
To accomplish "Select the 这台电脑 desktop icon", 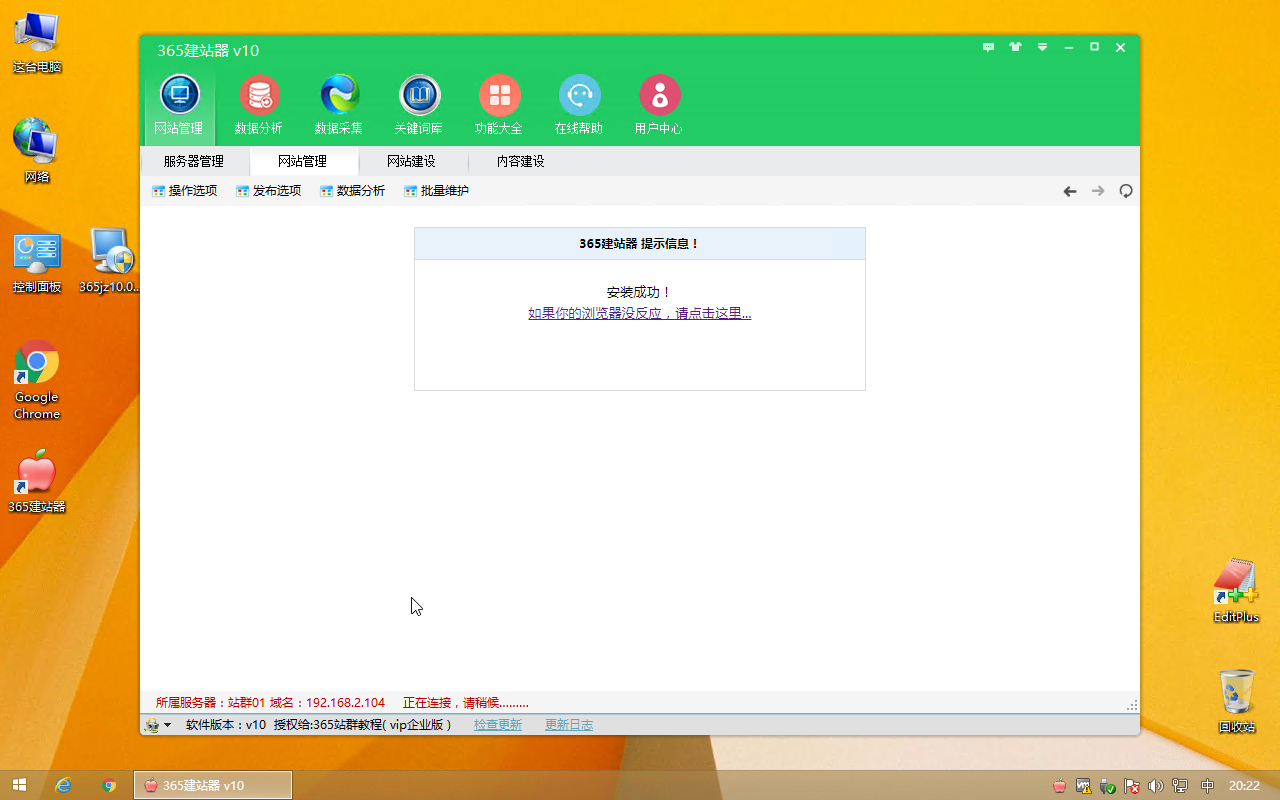I will click(37, 43).
